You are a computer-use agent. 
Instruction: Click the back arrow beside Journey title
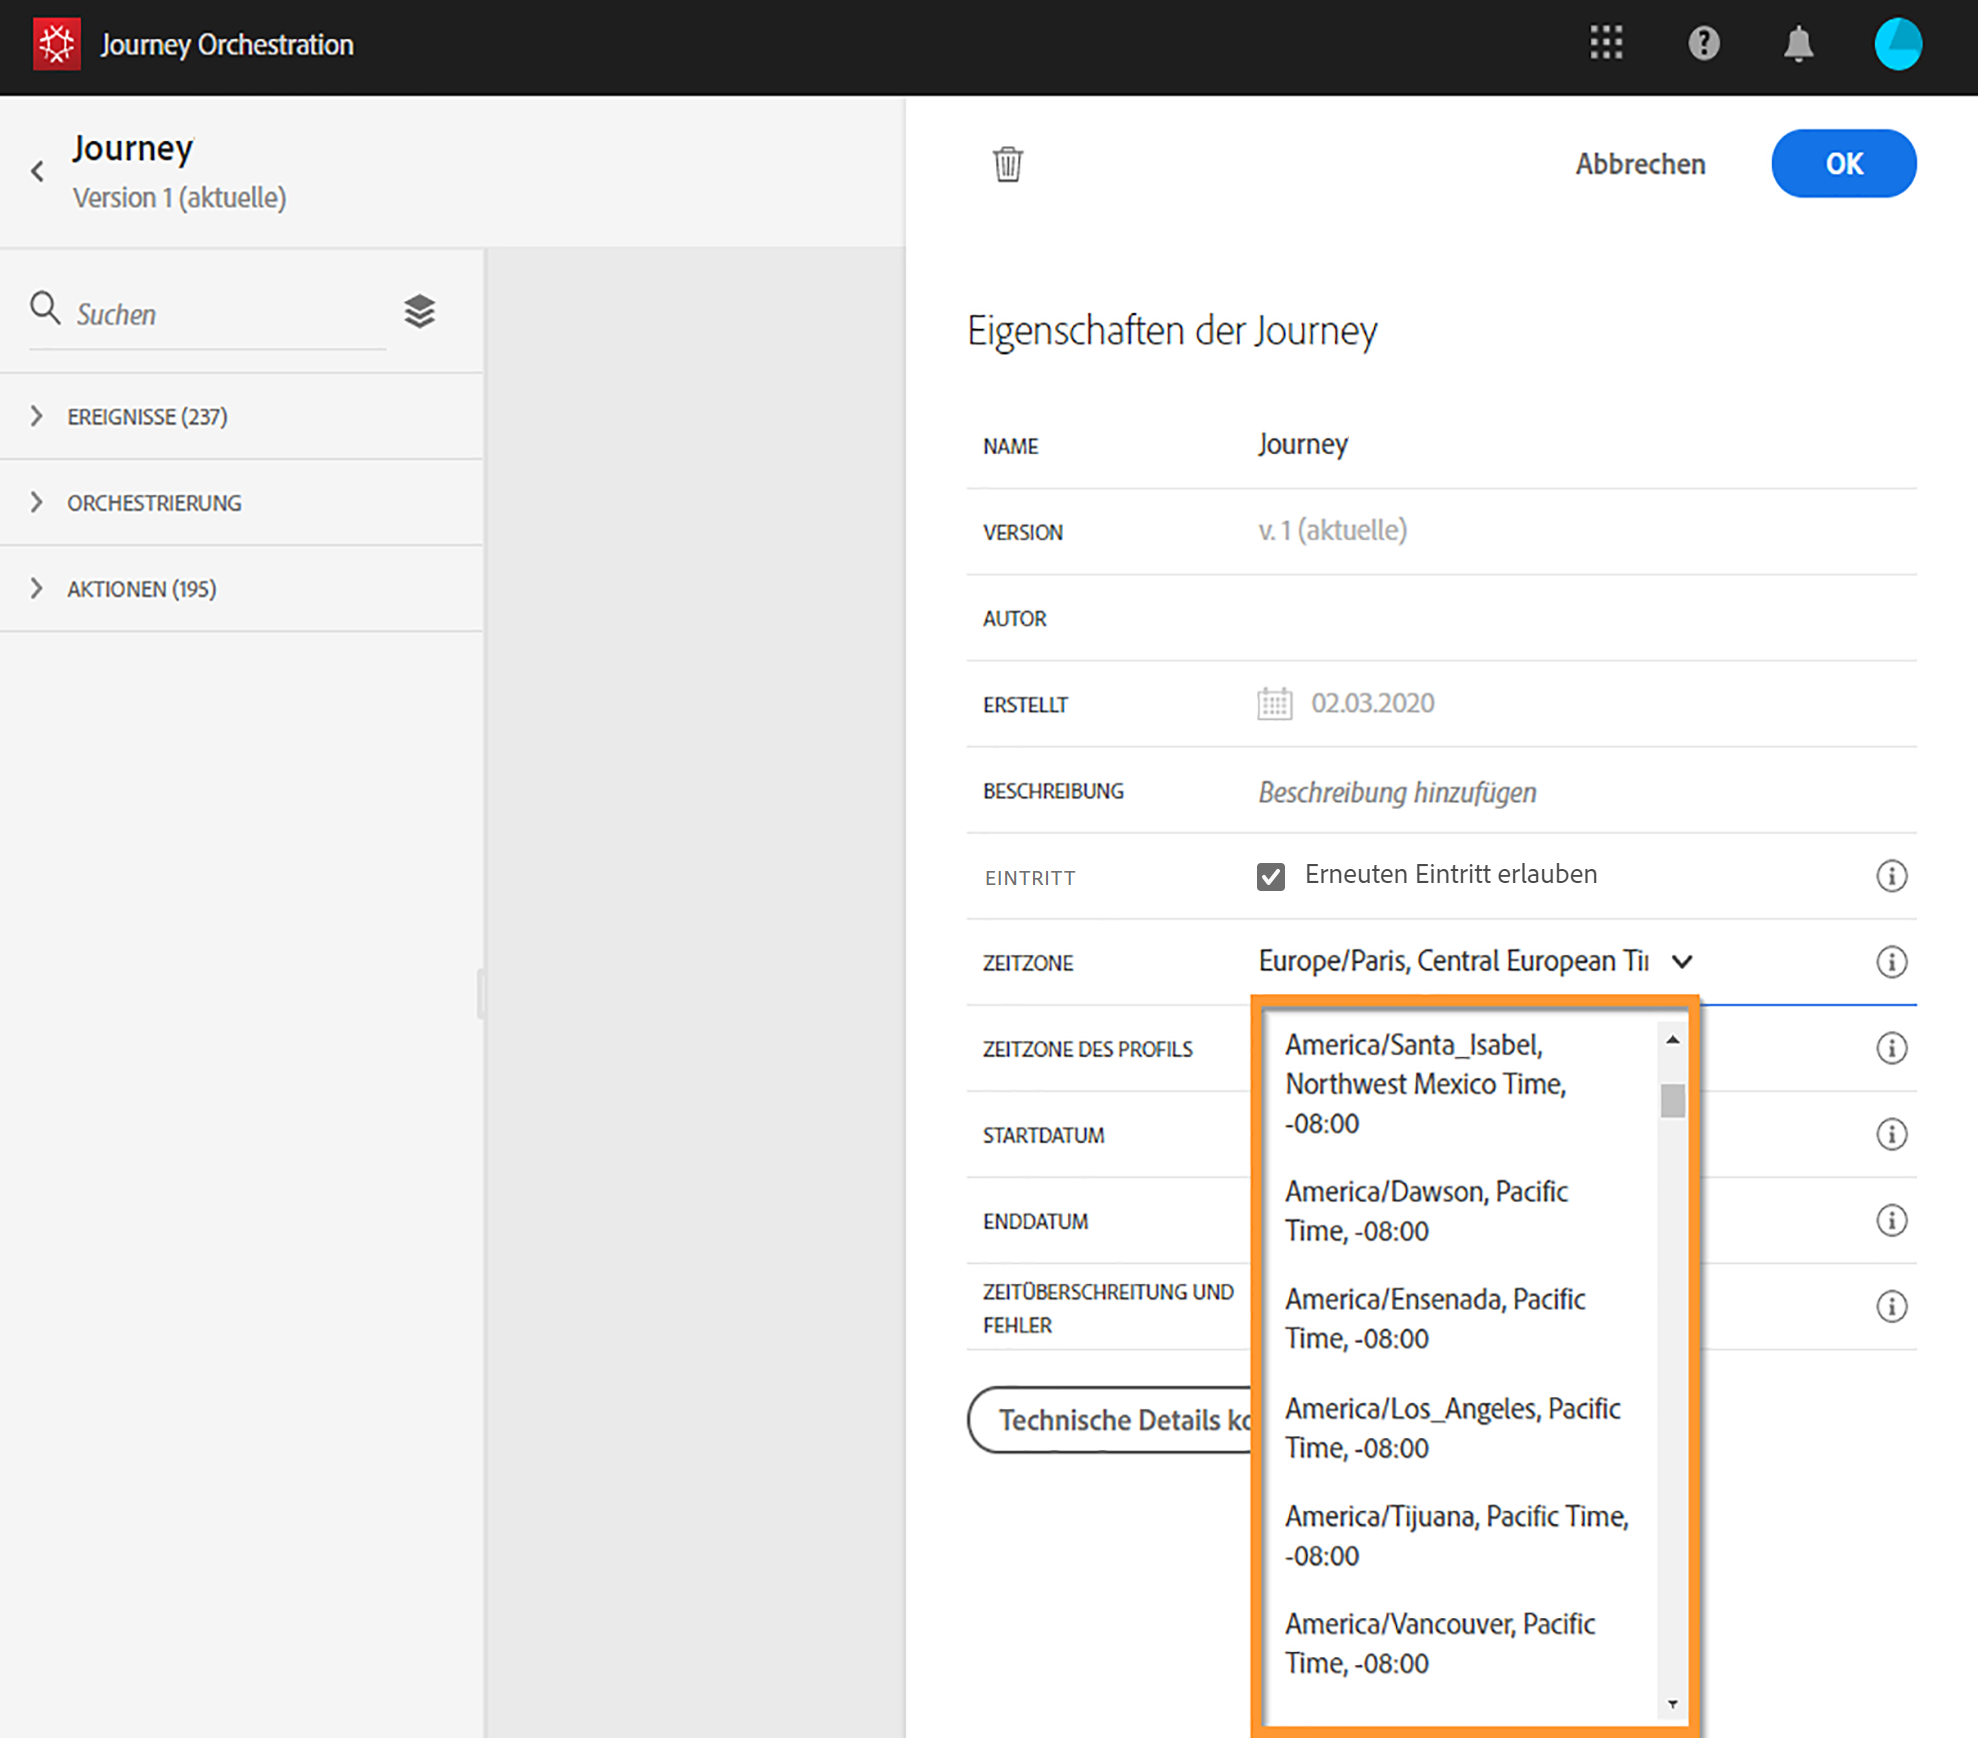coord(38,171)
